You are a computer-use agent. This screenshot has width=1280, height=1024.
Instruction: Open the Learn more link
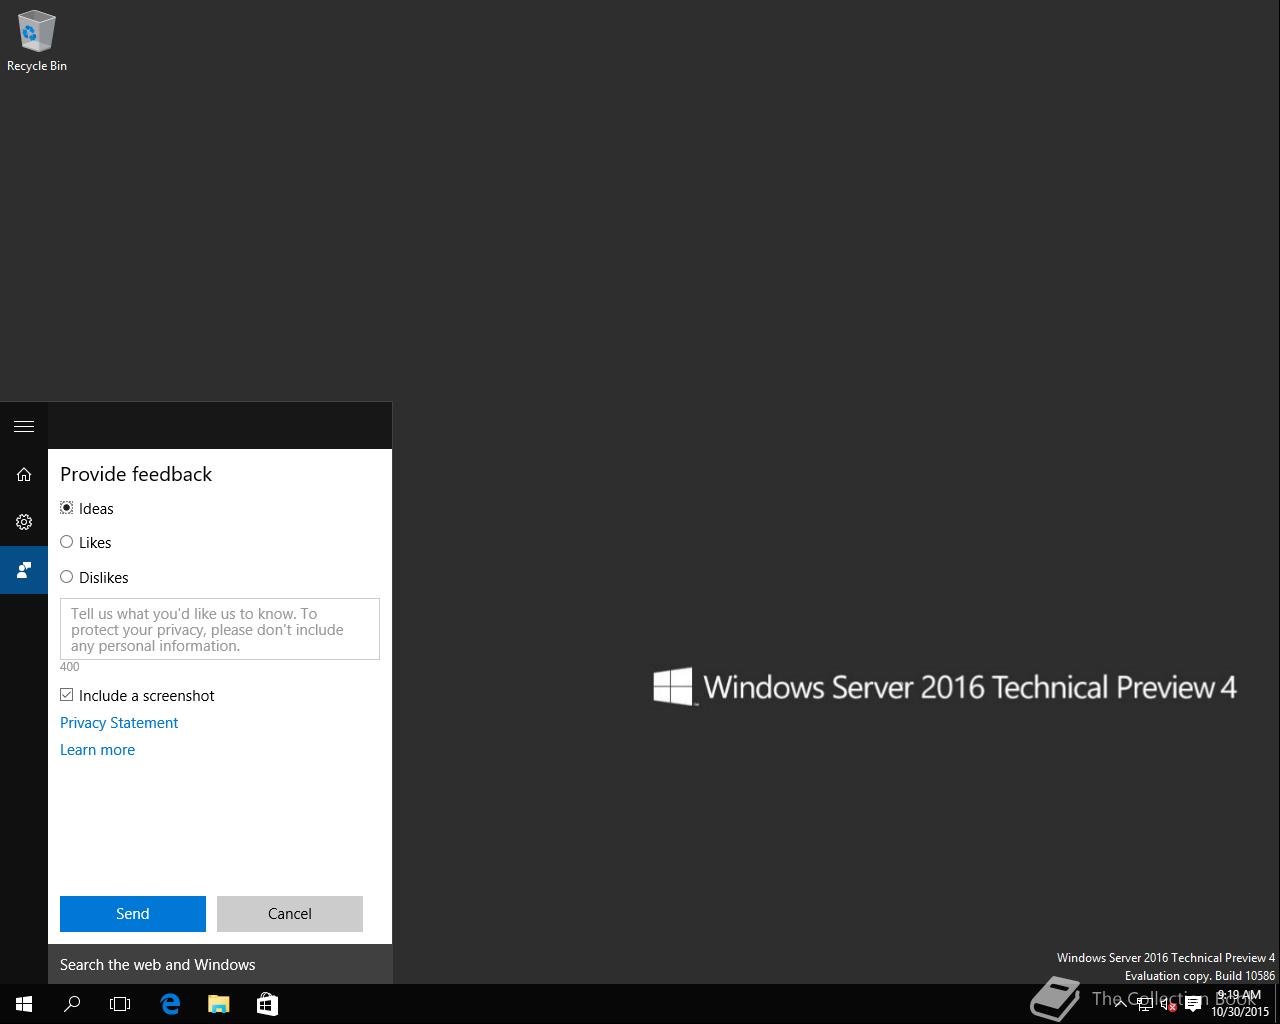pyautogui.click(x=97, y=750)
